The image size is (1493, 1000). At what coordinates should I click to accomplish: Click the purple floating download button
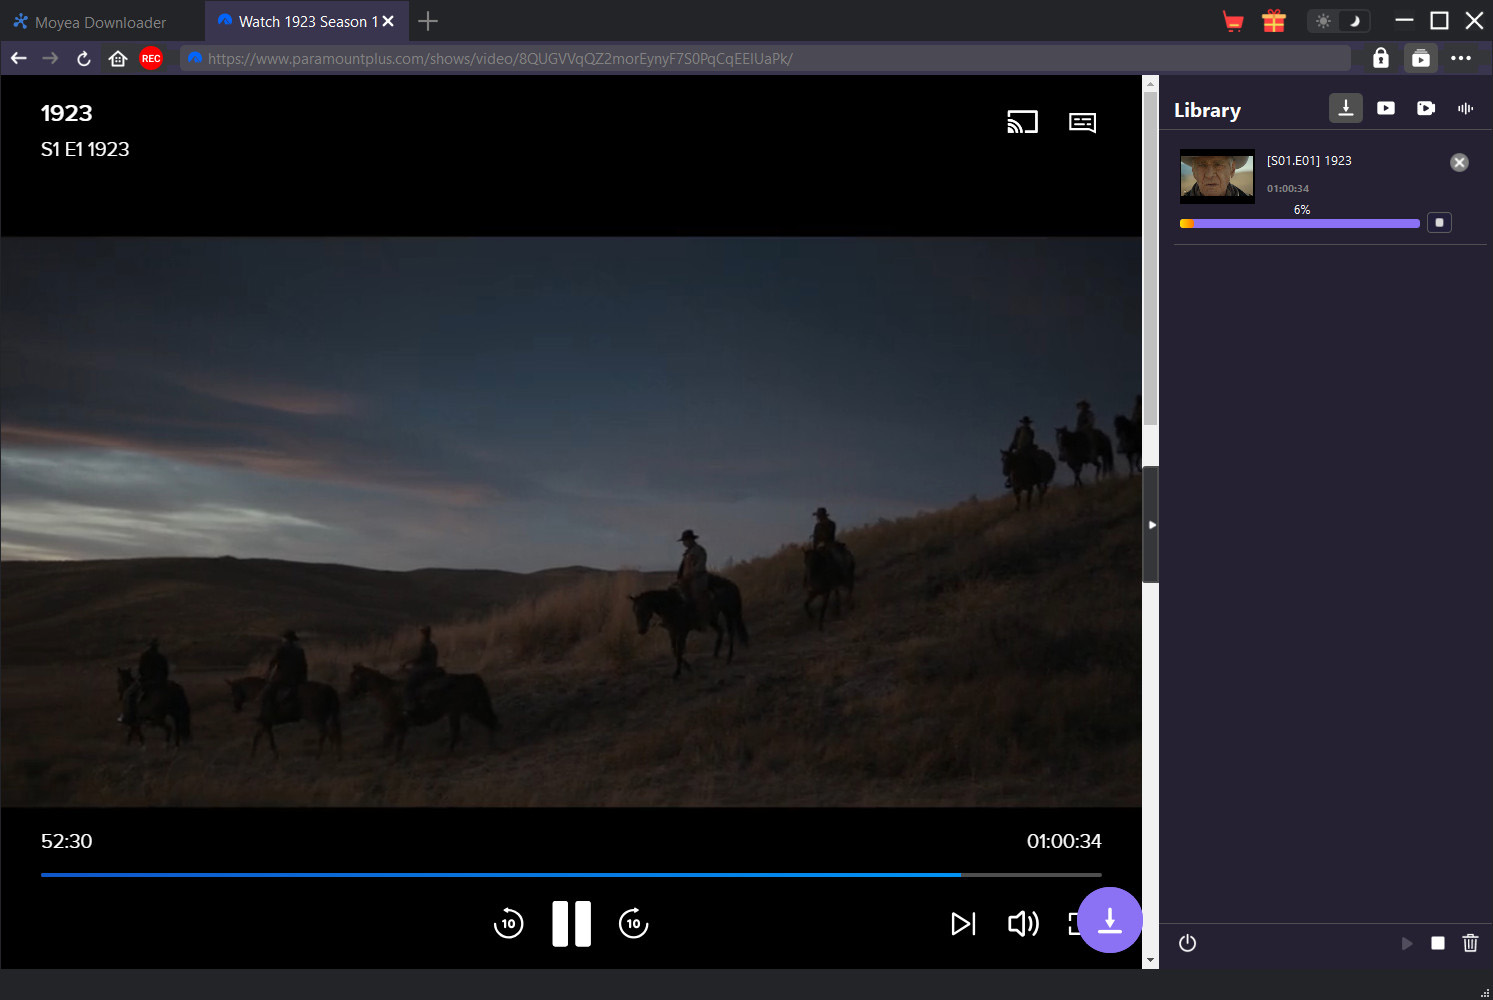(1110, 920)
